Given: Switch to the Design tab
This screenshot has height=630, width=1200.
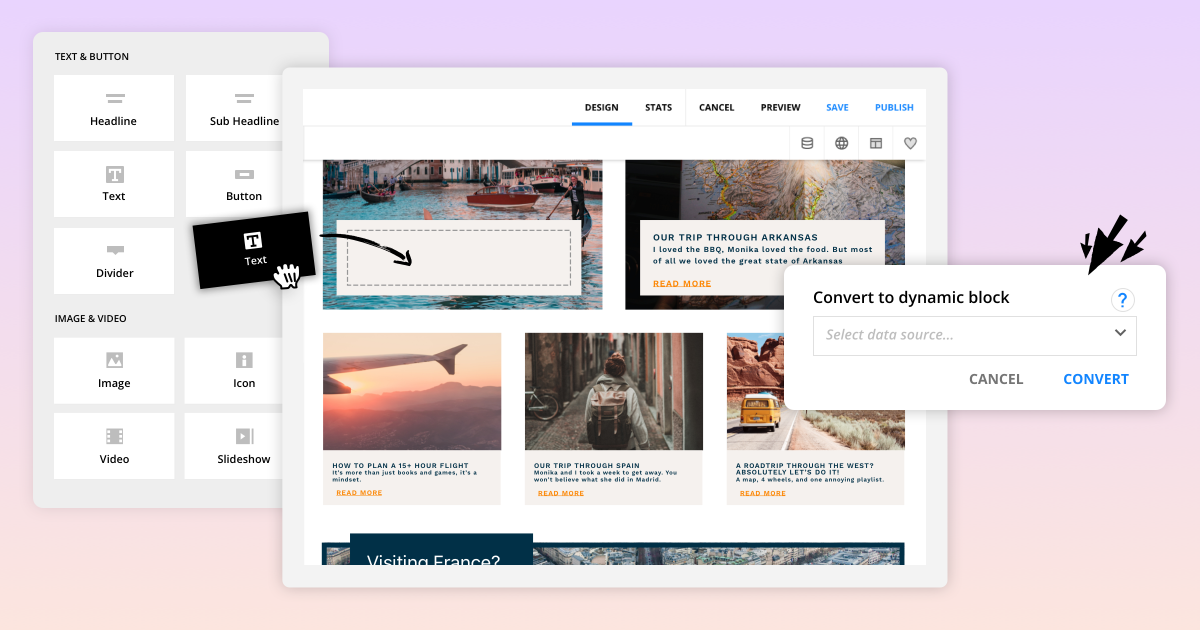Looking at the screenshot, I should tap(601, 107).
